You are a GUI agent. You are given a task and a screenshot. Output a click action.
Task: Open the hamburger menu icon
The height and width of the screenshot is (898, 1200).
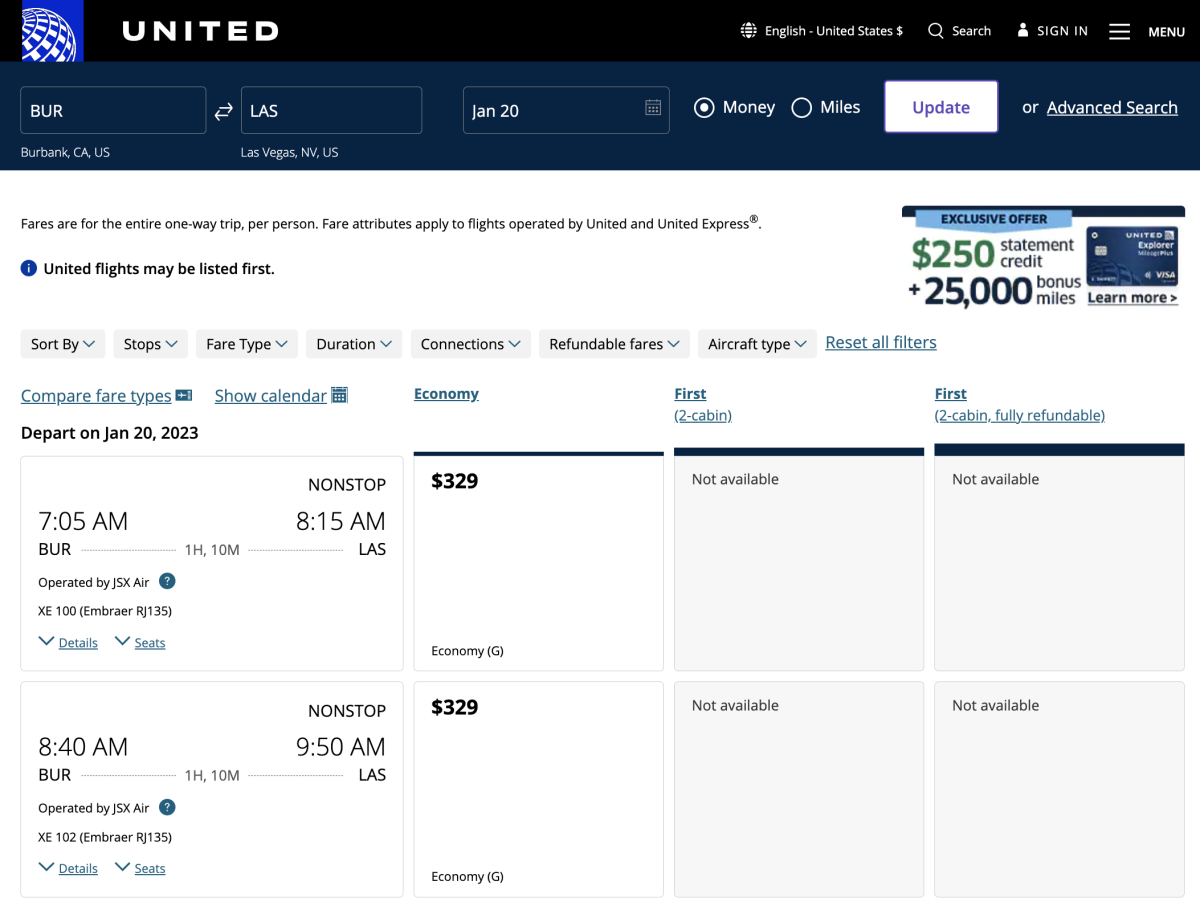[x=1119, y=32]
